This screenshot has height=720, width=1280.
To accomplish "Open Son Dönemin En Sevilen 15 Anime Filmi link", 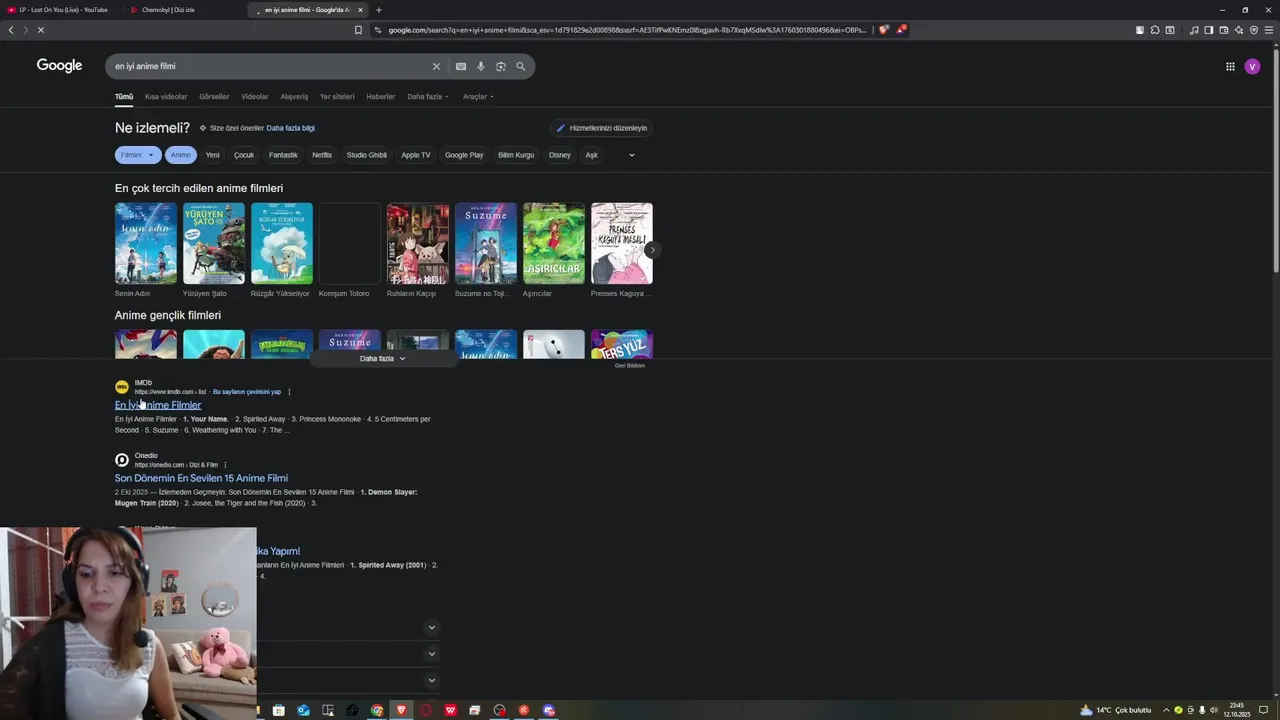I will click(x=201, y=478).
